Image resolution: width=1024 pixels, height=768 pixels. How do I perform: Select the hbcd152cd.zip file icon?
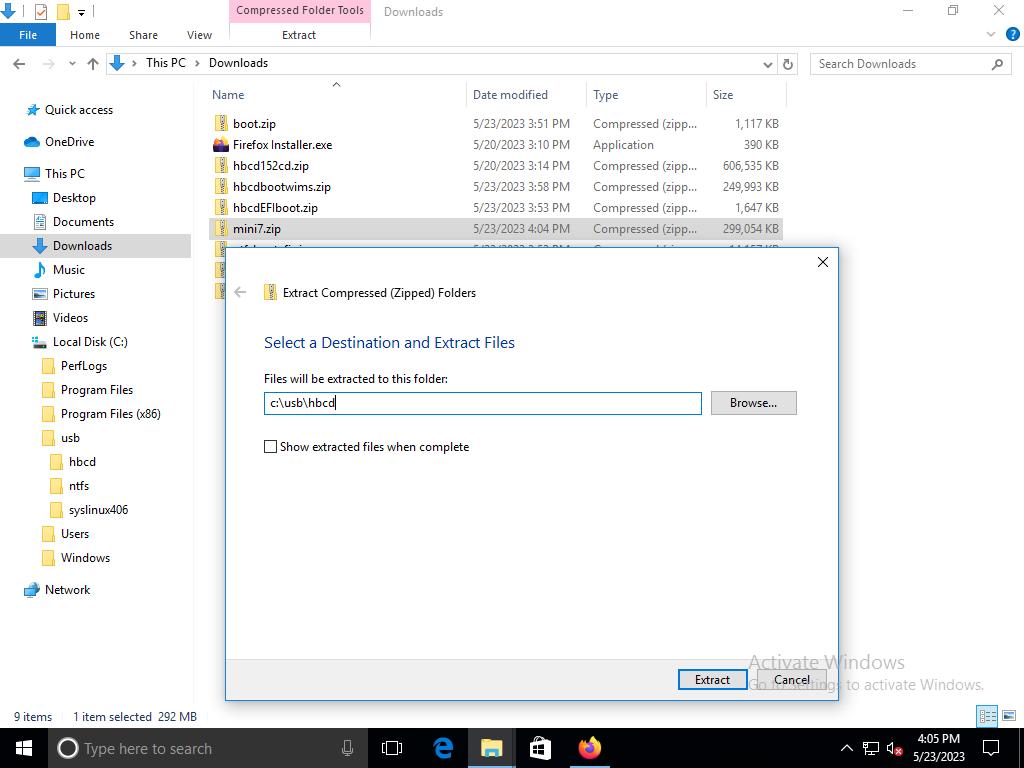tap(221, 166)
